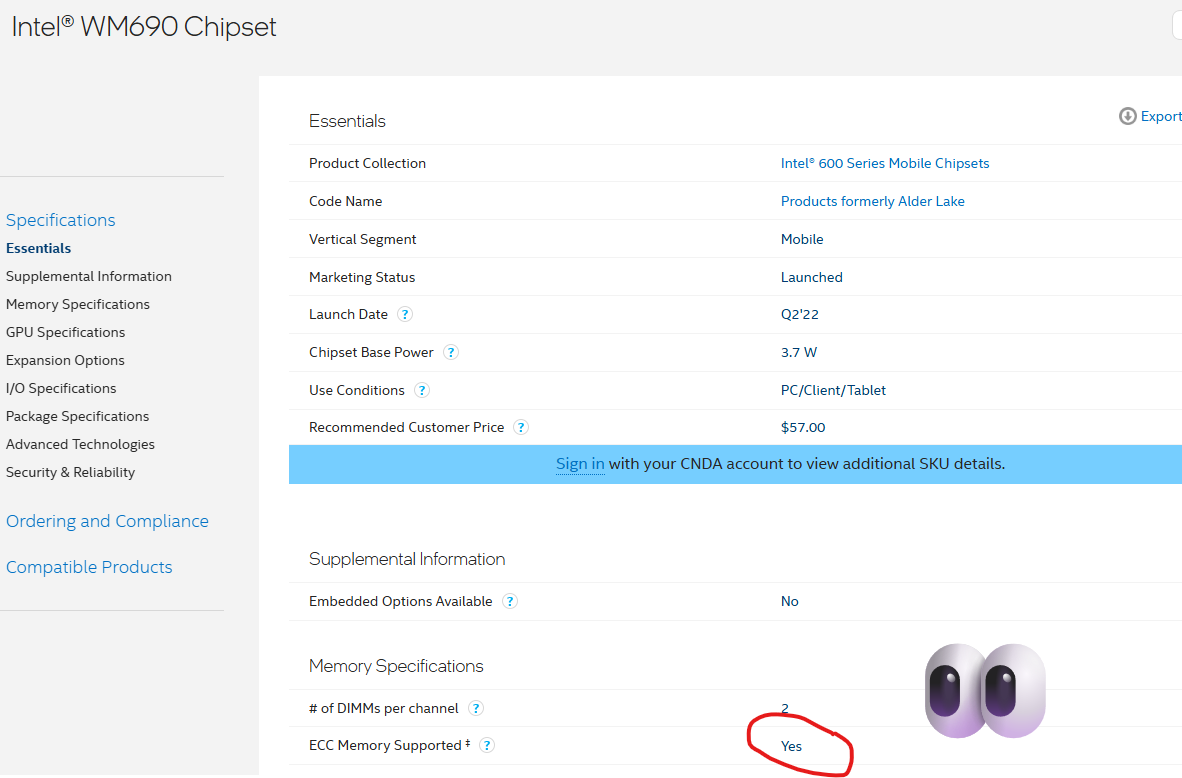The width and height of the screenshot is (1182, 778).
Task: Click the Launched marketing status value
Action: [x=811, y=277]
